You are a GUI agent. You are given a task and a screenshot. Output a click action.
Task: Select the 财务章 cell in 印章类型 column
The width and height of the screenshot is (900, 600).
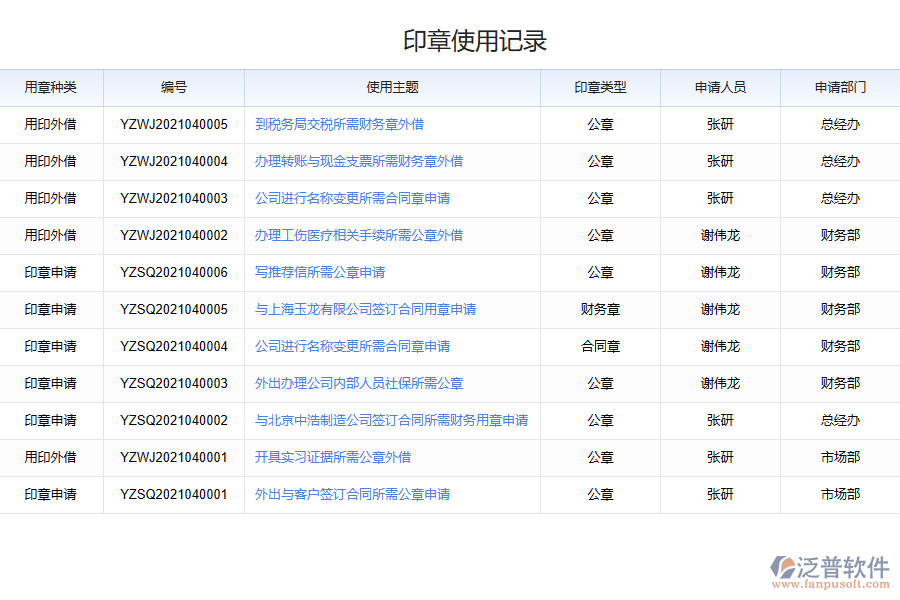[x=600, y=309]
